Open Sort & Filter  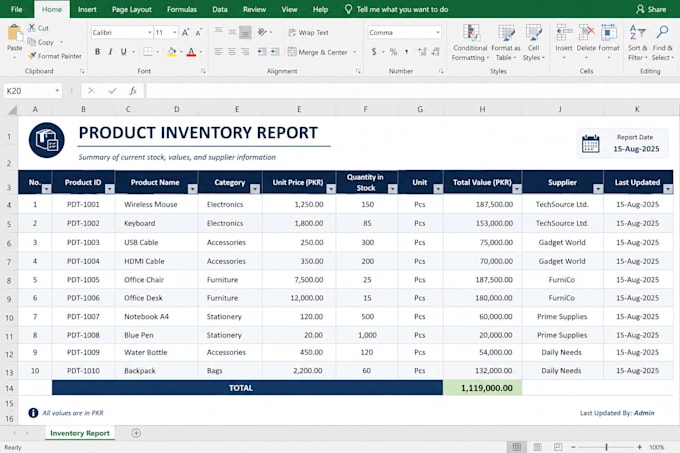pyautogui.click(x=638, y=42)
